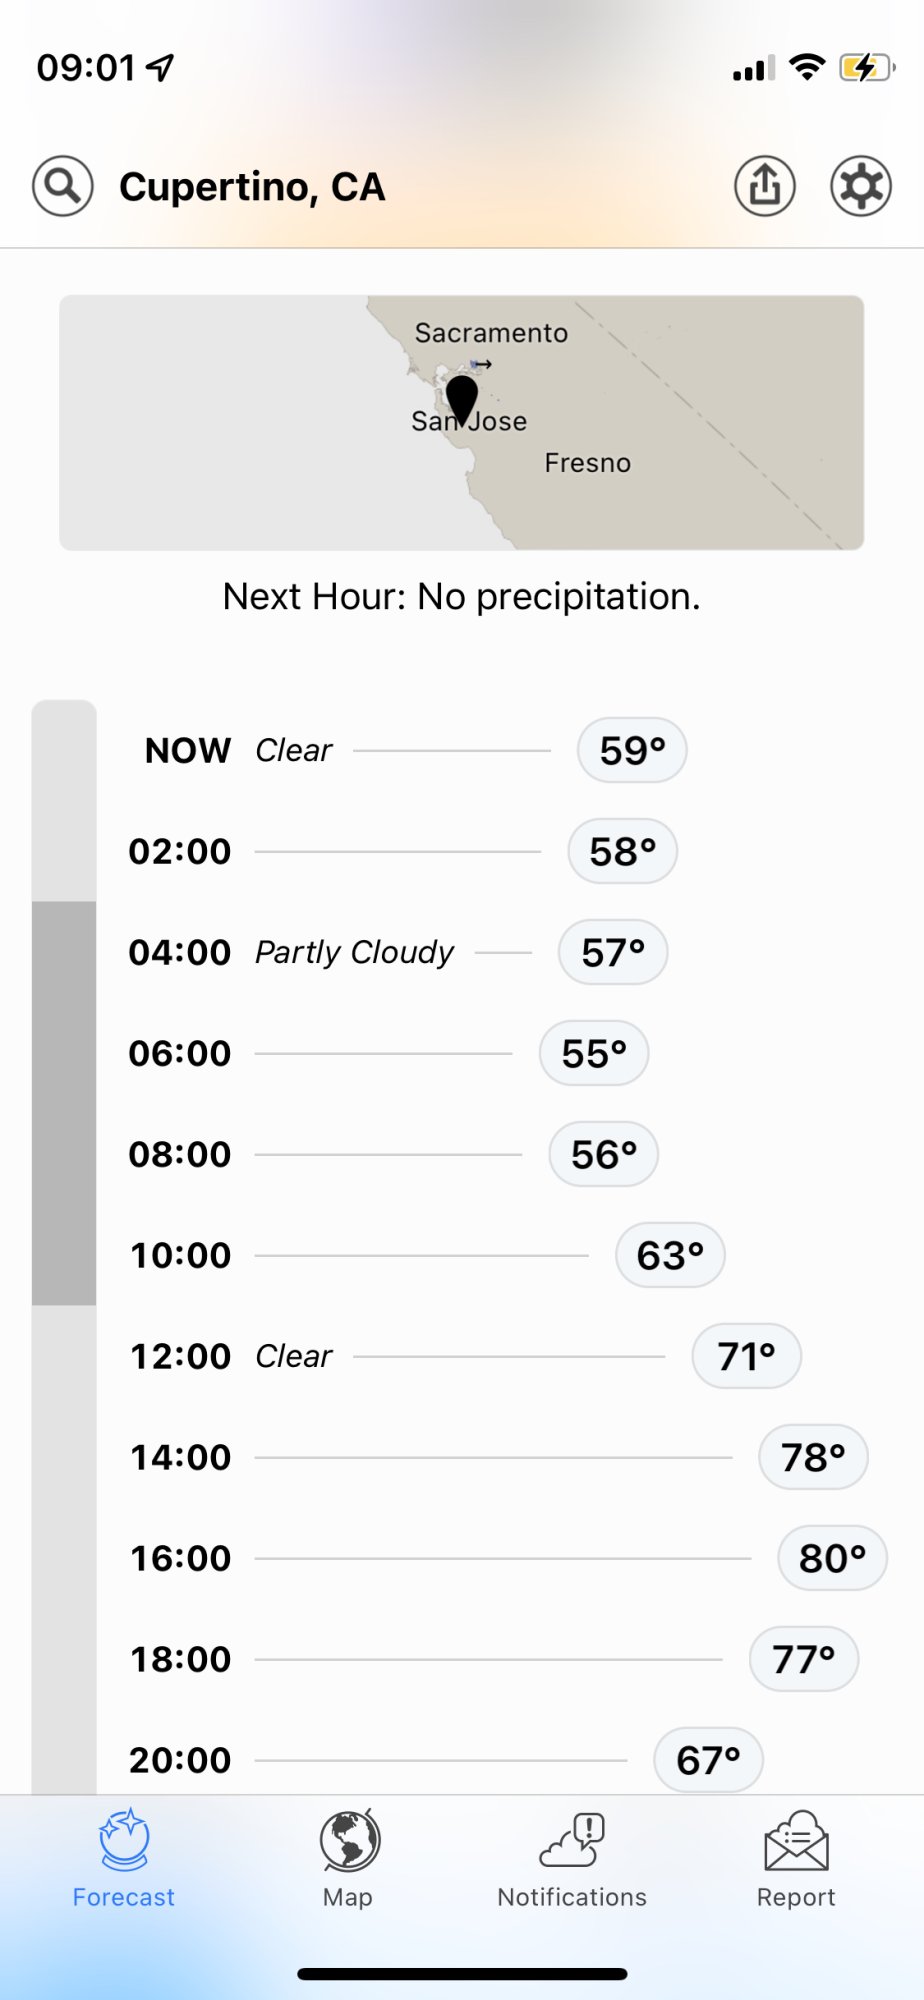Tap the Next Hour precipitation summary text
The width and height of the screenshot is (924, 2000).
(461, 597)
